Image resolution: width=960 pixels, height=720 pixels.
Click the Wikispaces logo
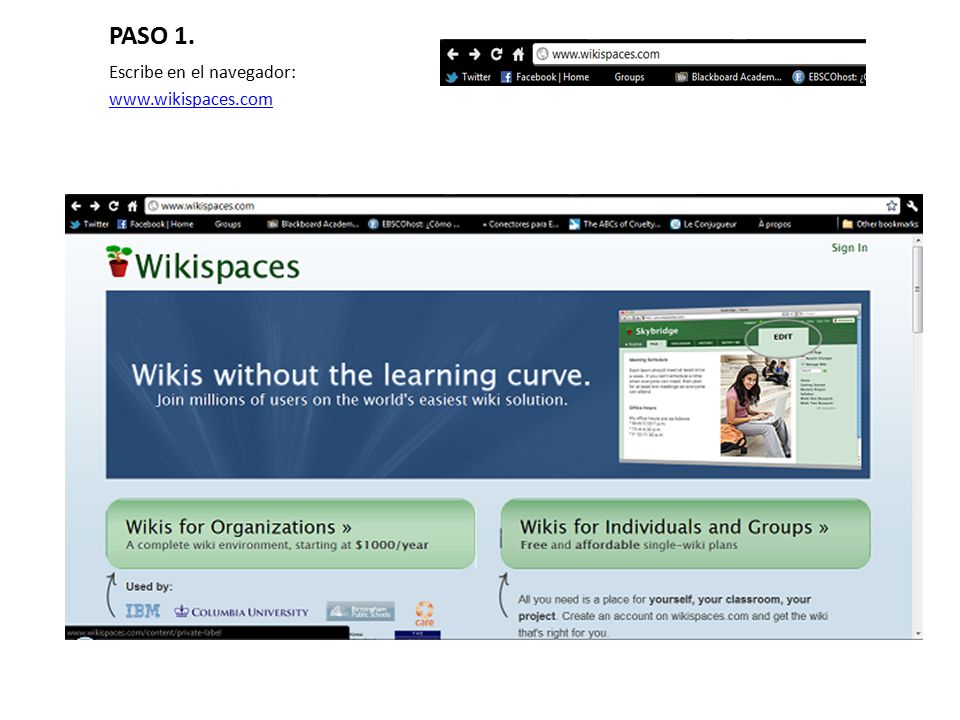pyautogui.click(x=203, y=264)
